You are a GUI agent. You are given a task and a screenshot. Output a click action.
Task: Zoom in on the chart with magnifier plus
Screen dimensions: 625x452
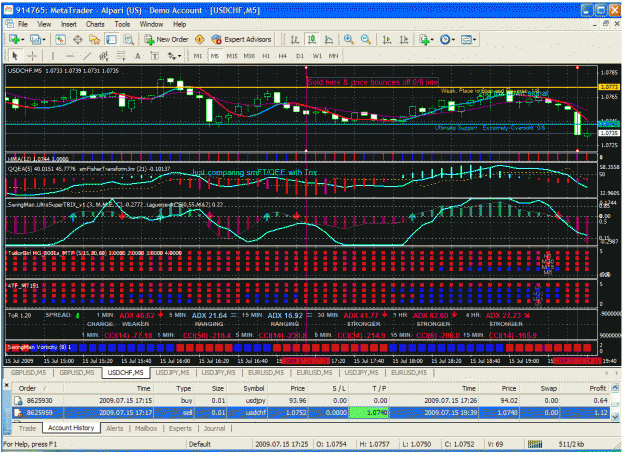(349, 39)
